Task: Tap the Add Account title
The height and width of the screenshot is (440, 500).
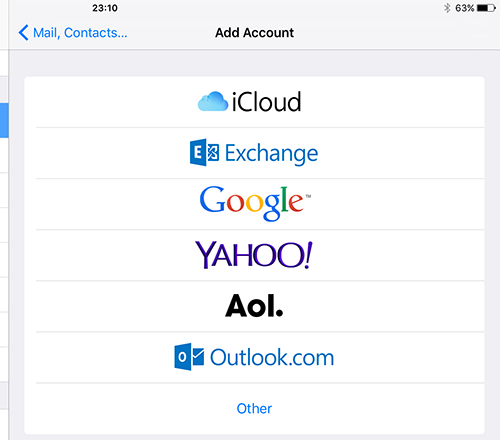Action: 254,33
